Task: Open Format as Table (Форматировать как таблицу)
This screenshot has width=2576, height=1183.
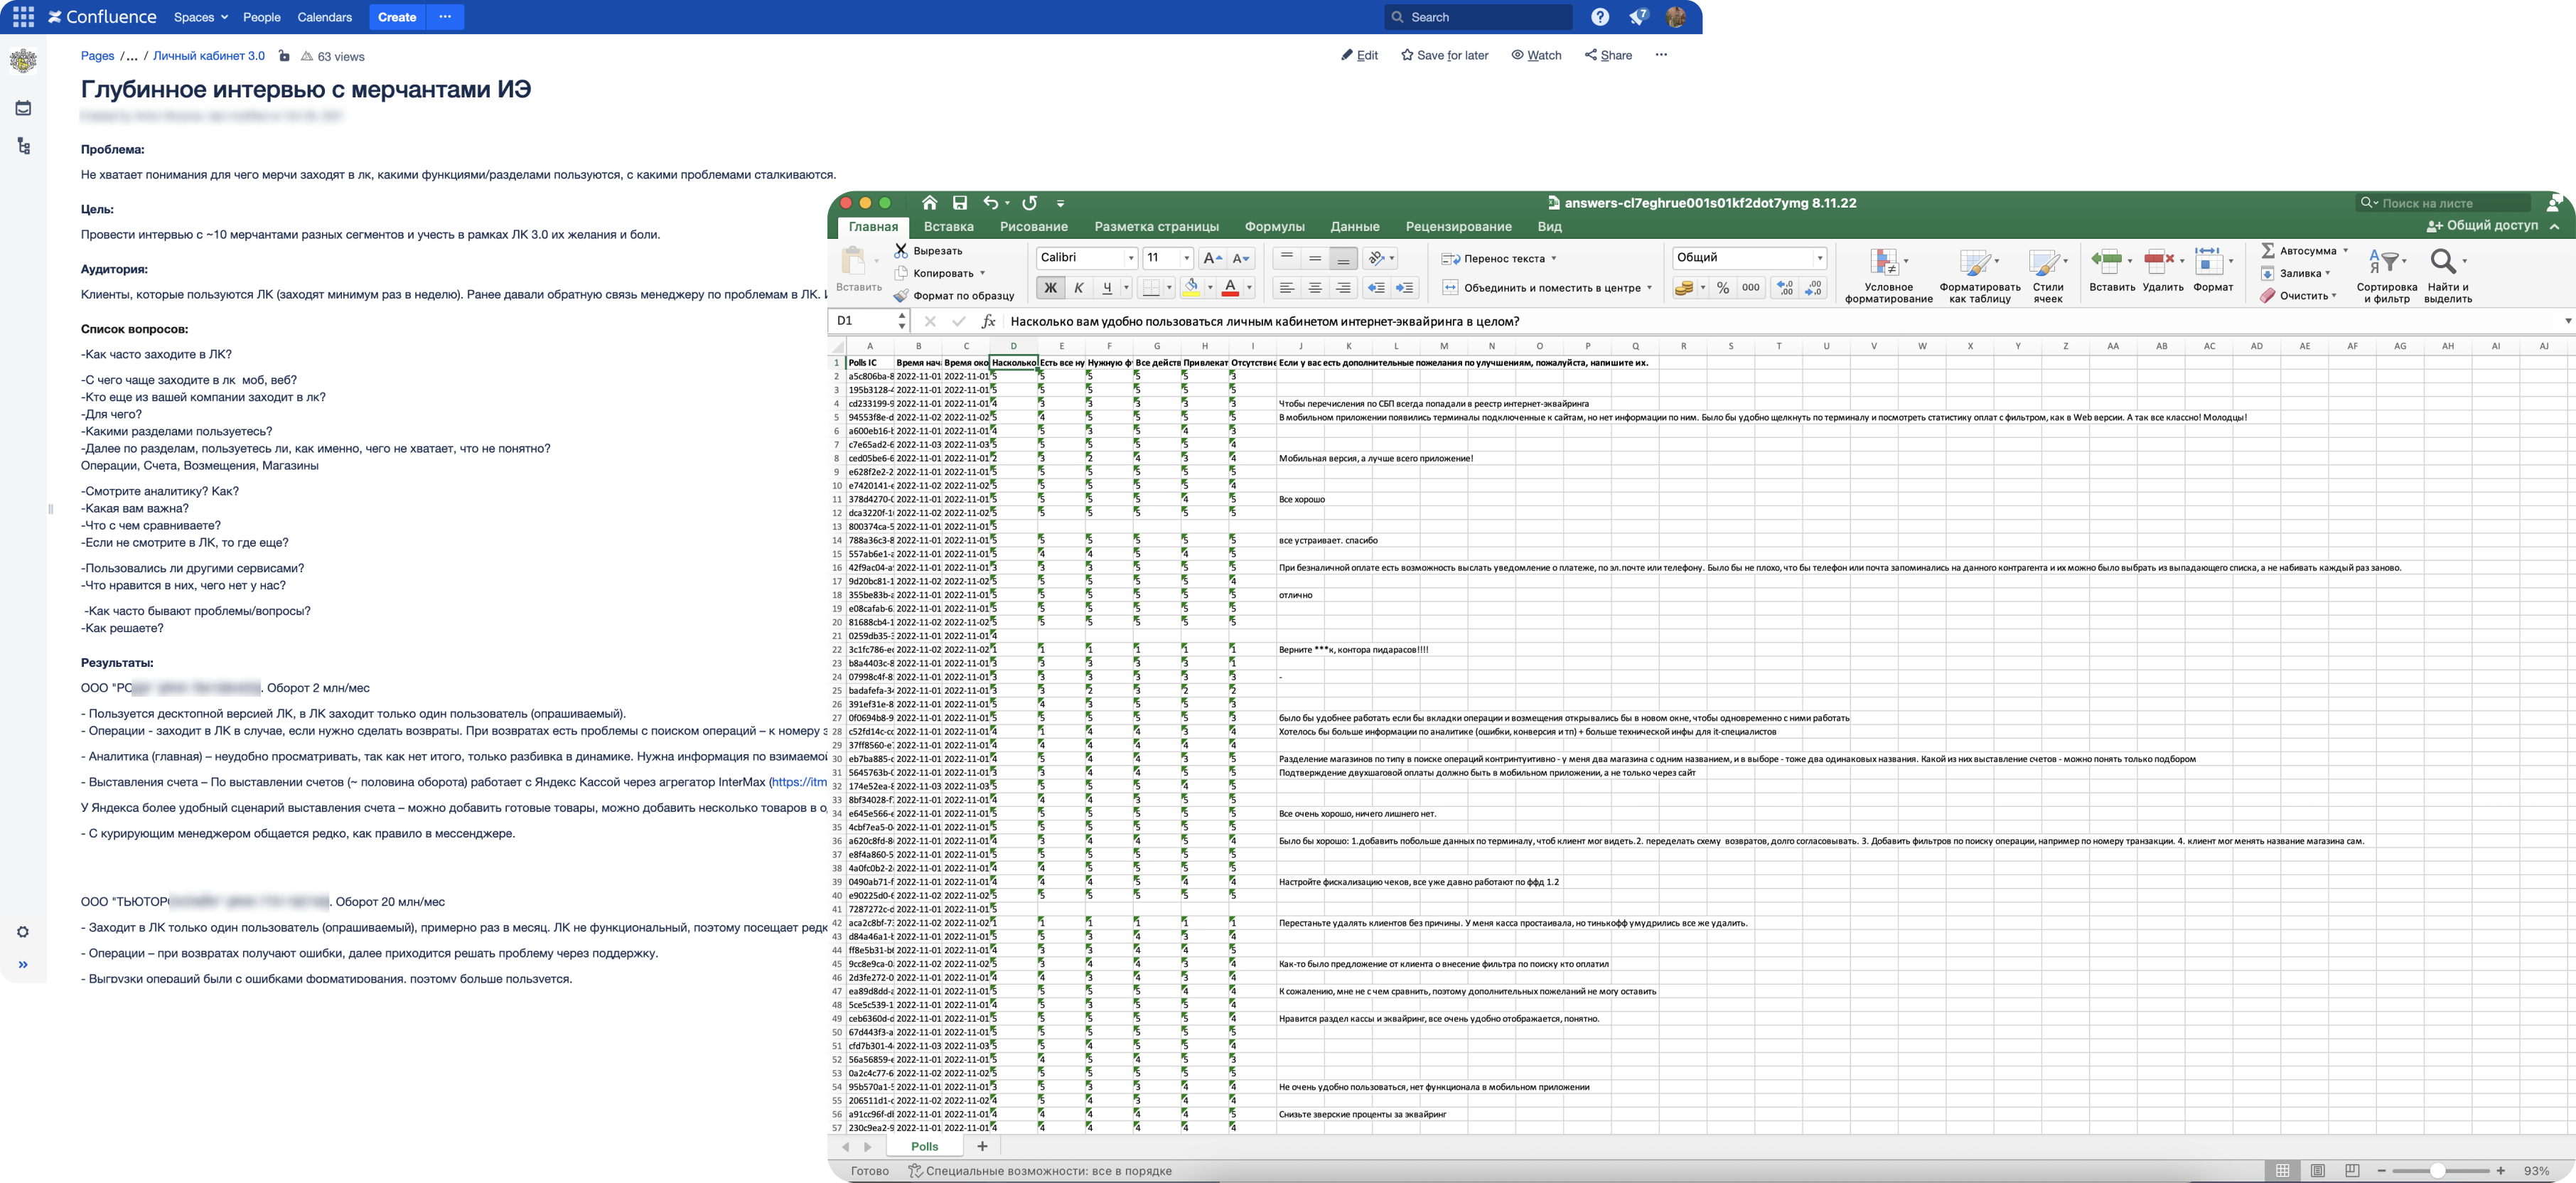Action: [1979, 275]
